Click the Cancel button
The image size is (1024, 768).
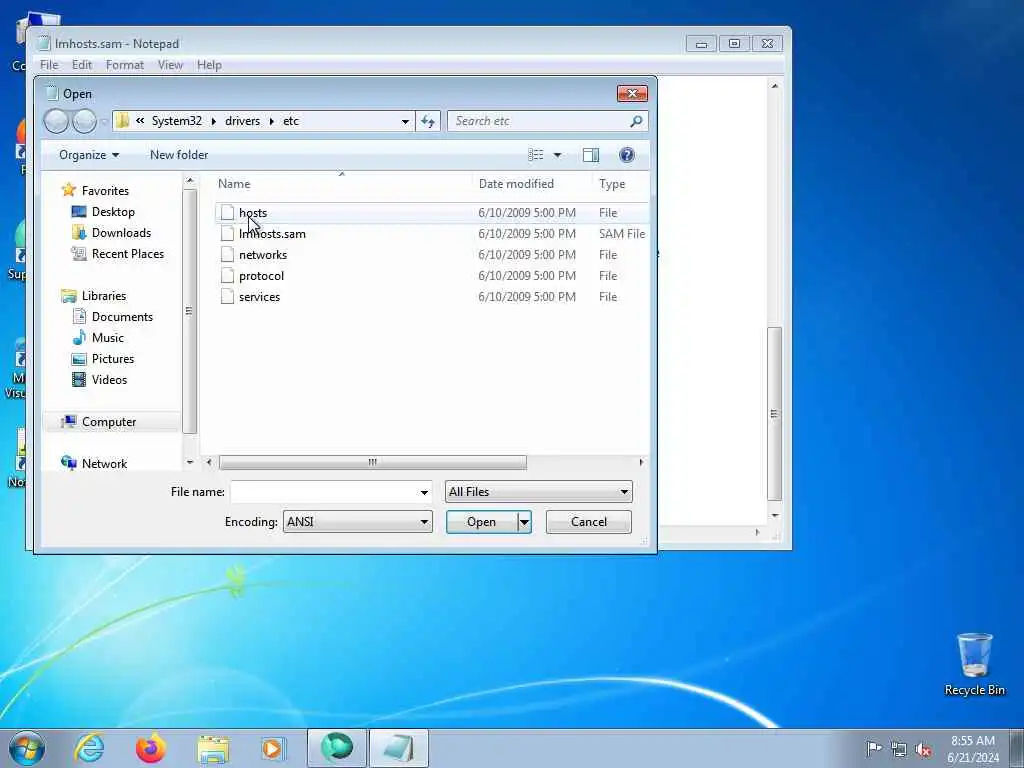point(588,522)
